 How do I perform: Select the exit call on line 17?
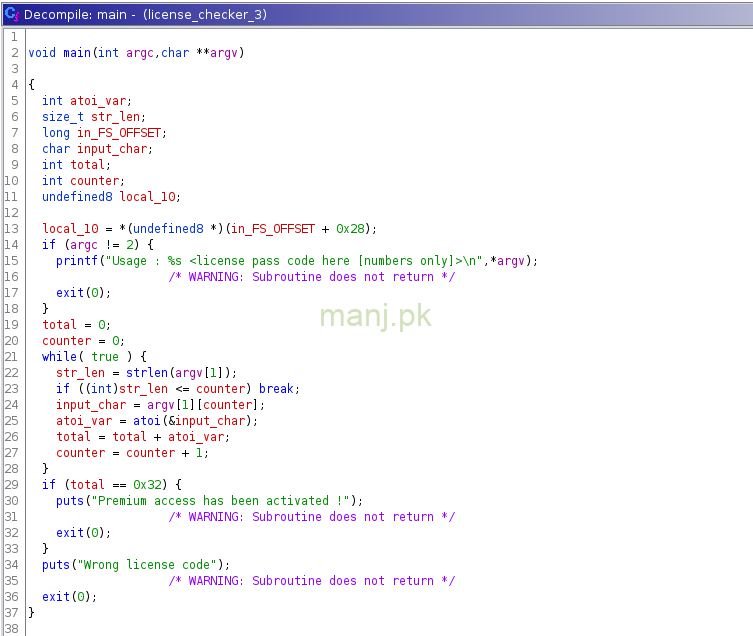[70, 293]
